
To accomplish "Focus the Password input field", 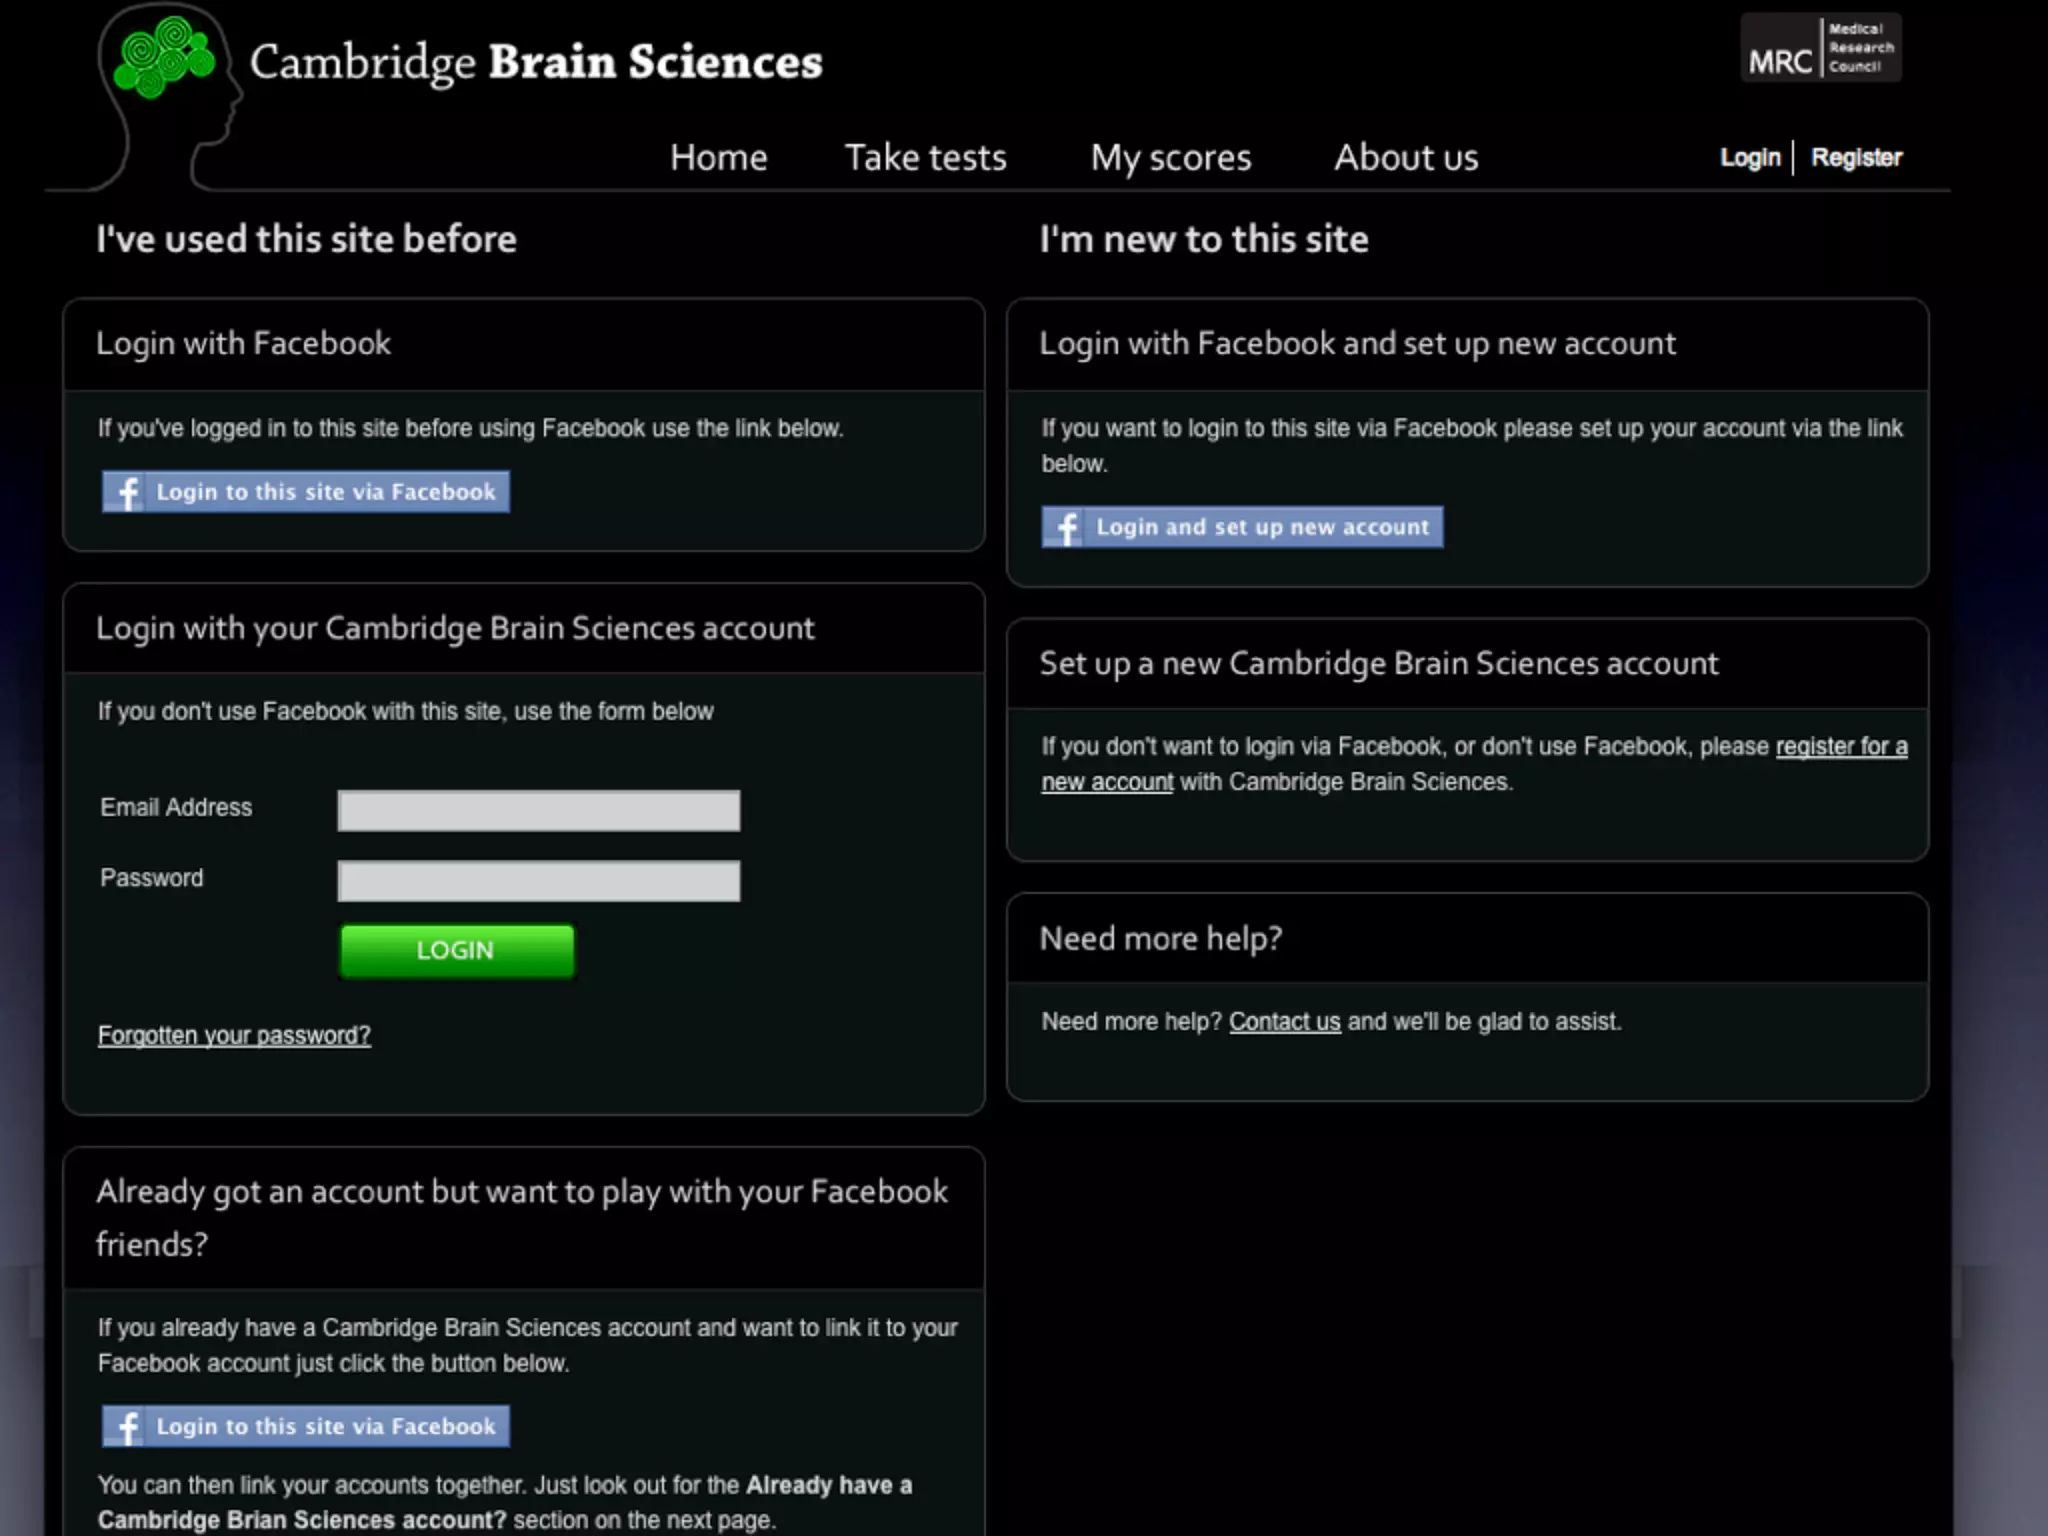I will click(539, 881).
